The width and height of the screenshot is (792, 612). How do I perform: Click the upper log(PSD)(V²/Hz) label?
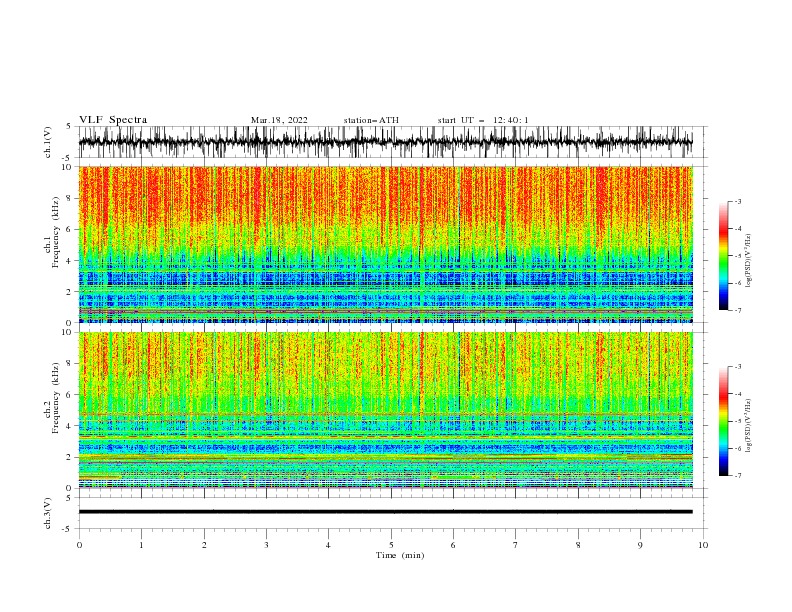749,261
